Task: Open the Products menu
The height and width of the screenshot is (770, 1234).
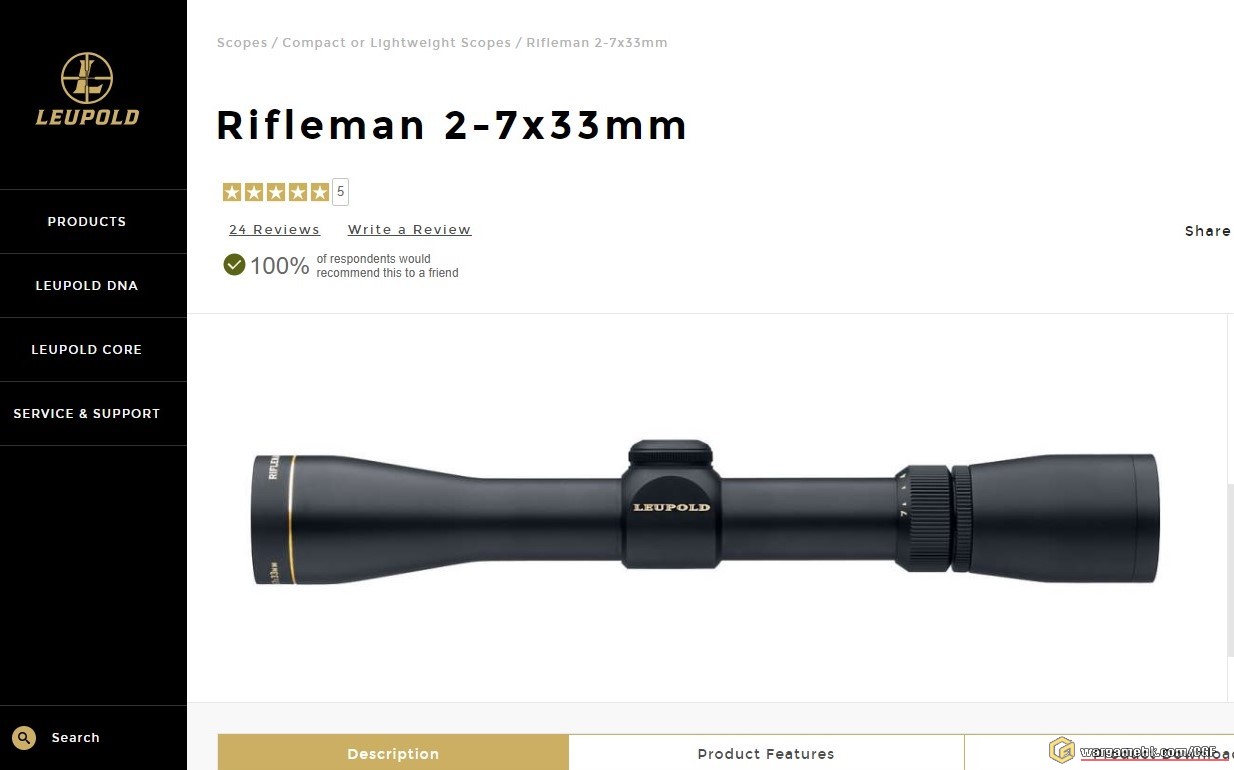Action: point(87,222)
